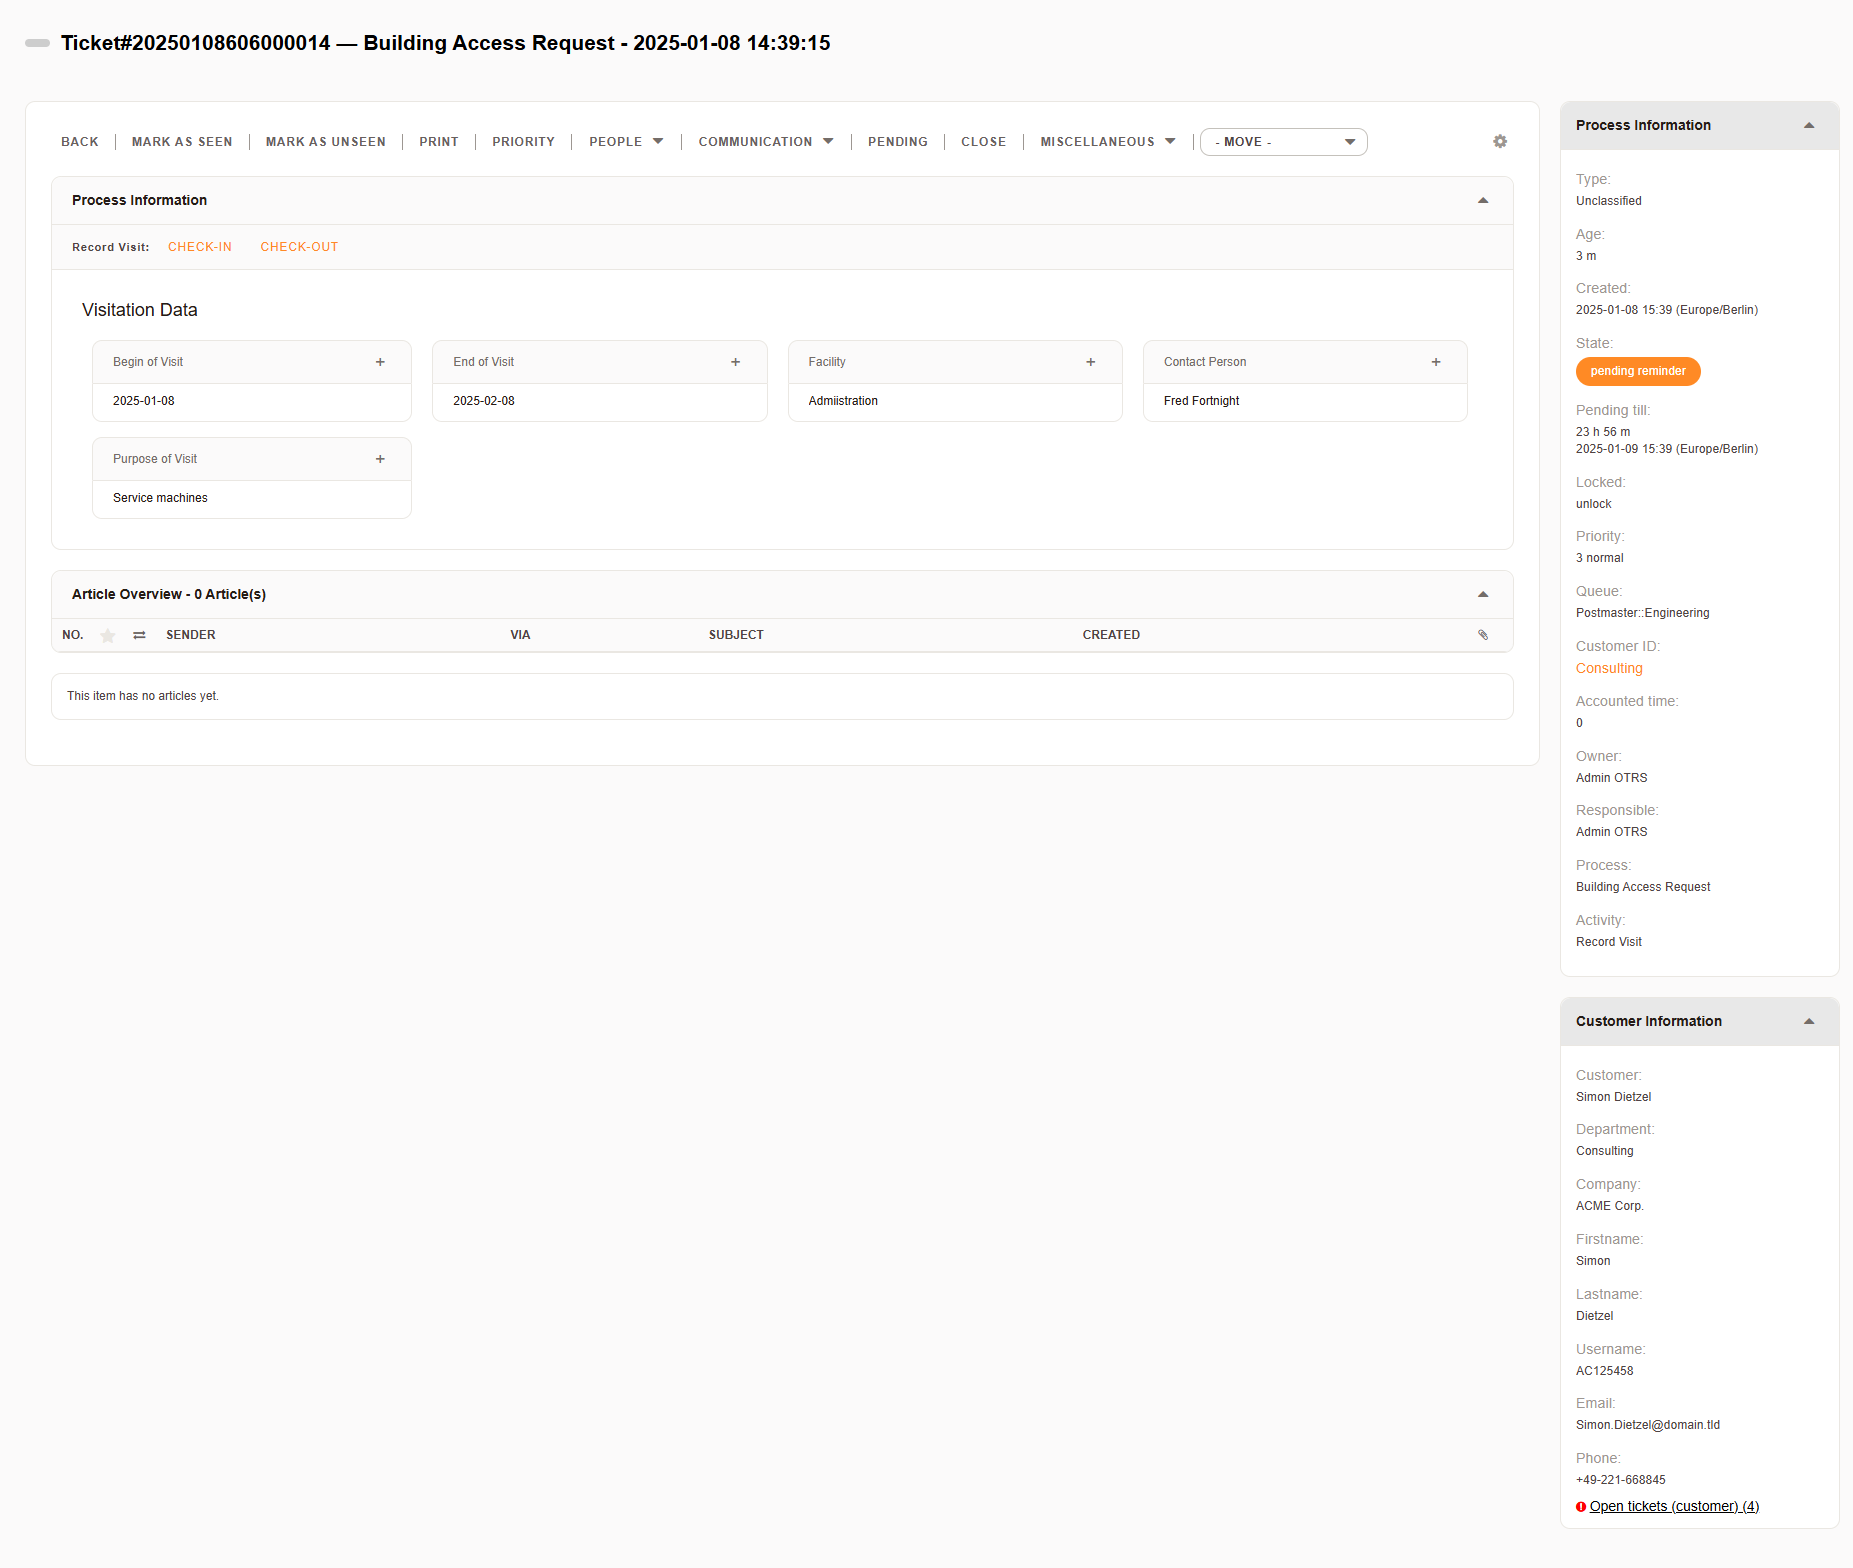Open the People menu

click(625, 142)
